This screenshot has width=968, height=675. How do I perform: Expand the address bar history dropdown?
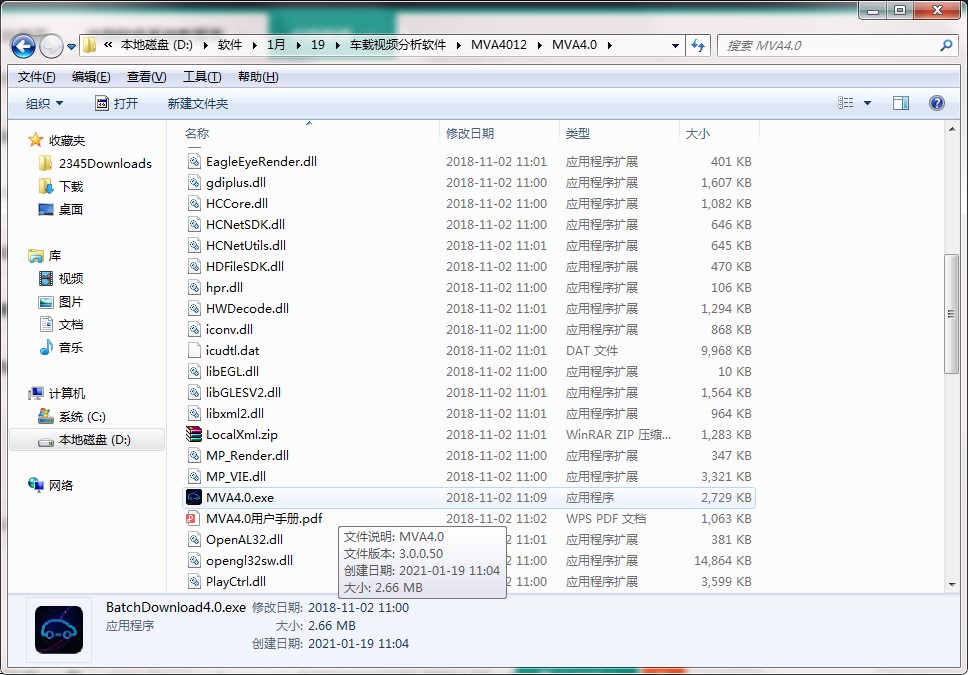675,45
